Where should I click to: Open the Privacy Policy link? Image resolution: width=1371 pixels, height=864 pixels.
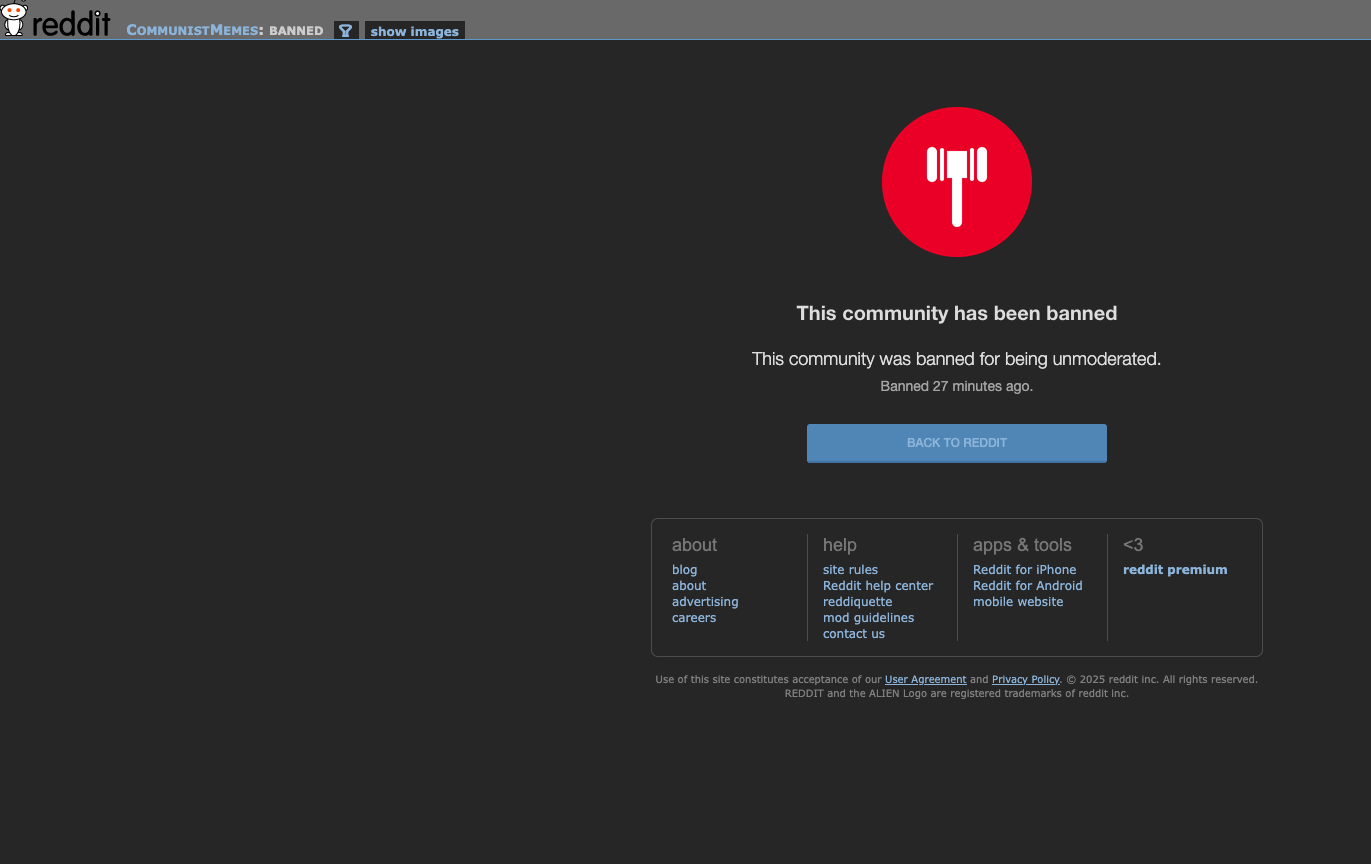pyautogui.click(x=1025, y=680)
